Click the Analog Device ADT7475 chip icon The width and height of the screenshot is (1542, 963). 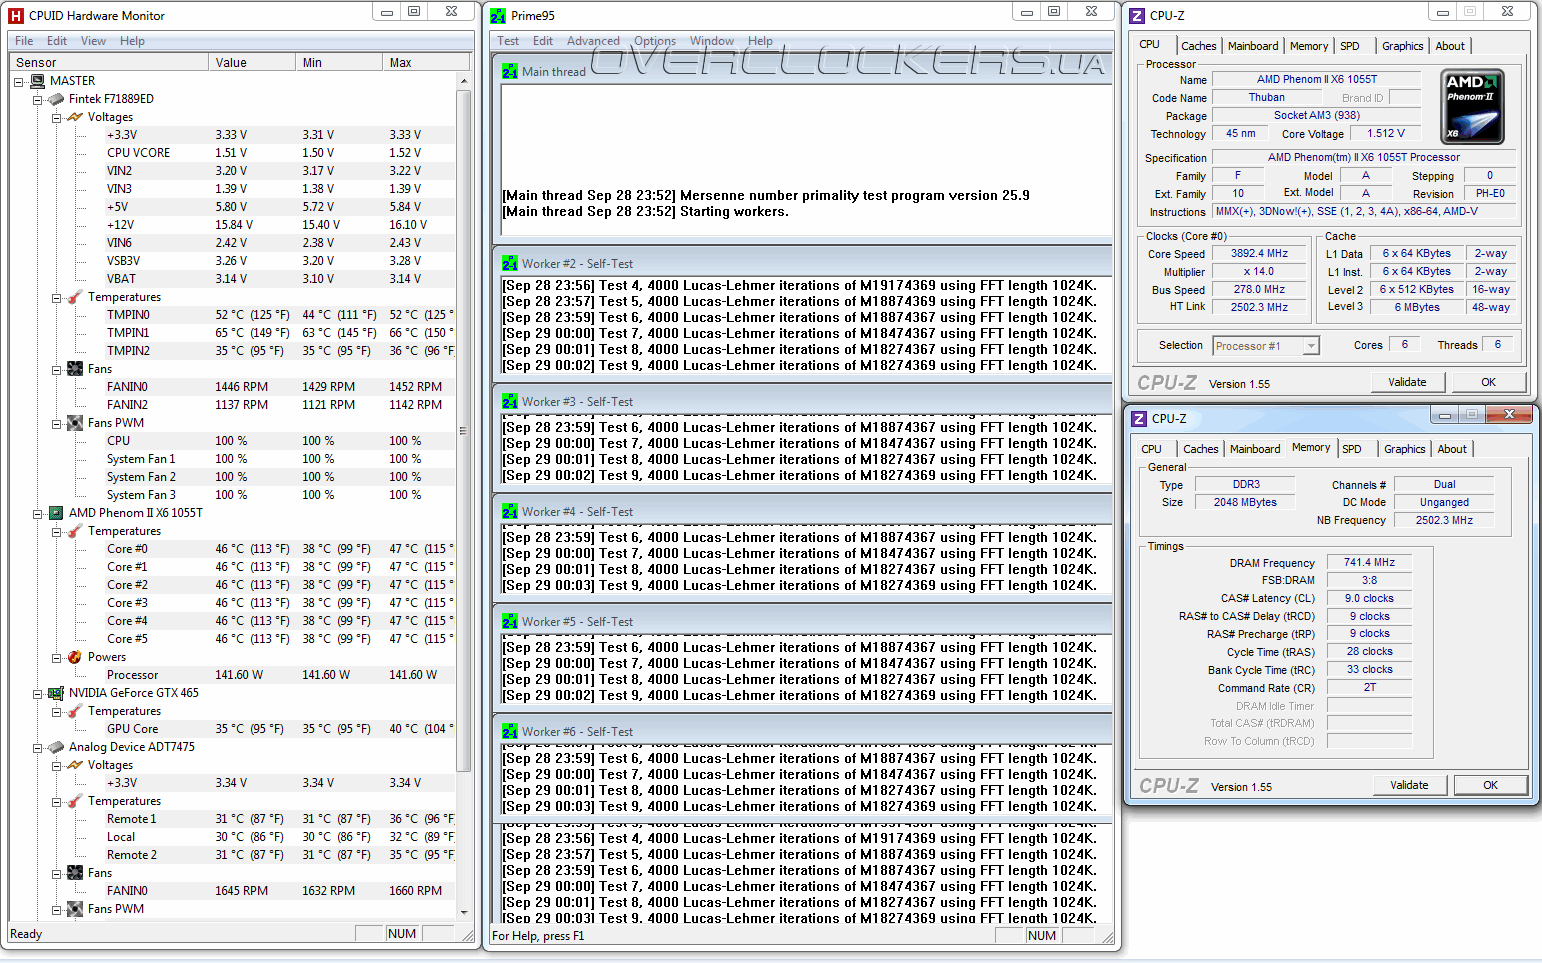(x=56, y=747)
